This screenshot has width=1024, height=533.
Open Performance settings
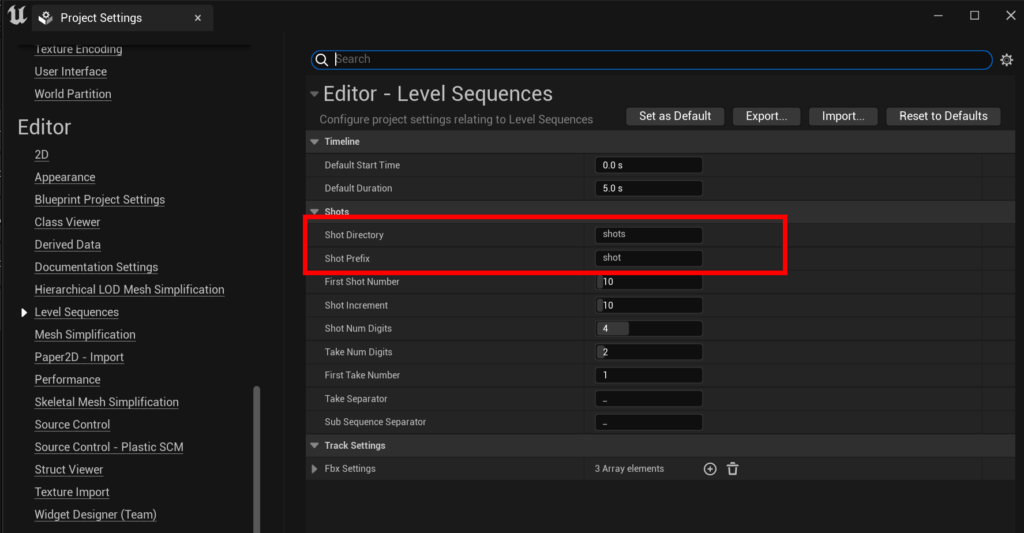pos(67,380)
